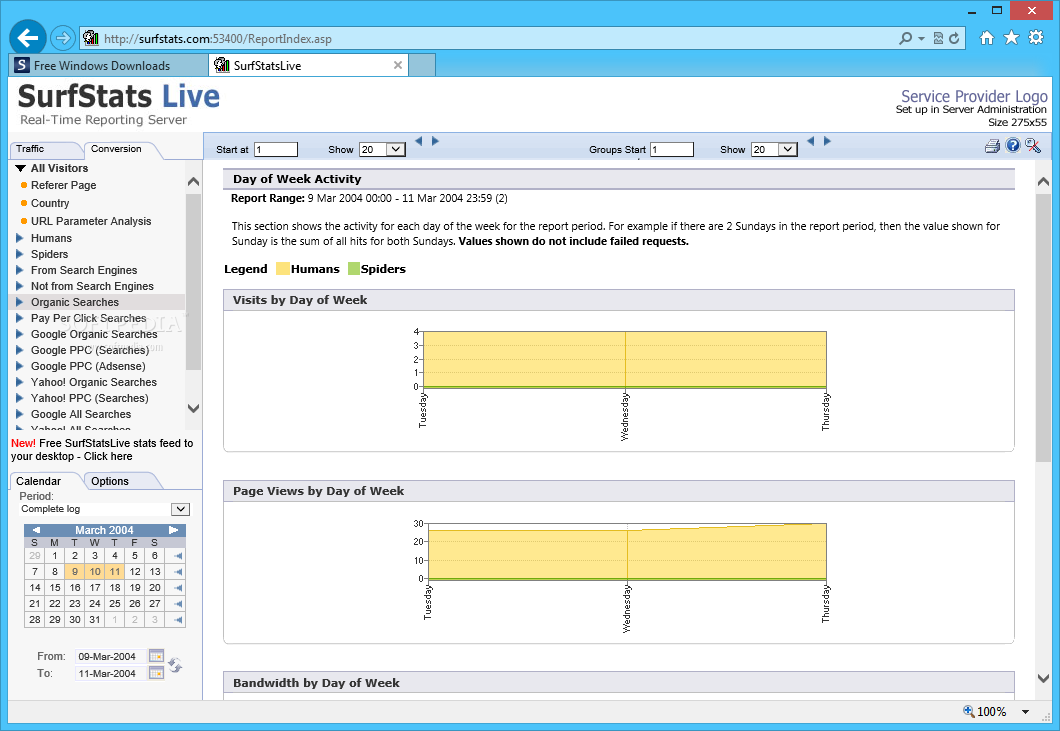Open a new browser tab button
This screenshot has height=731, width=1060.
pyautogui.click(x=421, y=66)
